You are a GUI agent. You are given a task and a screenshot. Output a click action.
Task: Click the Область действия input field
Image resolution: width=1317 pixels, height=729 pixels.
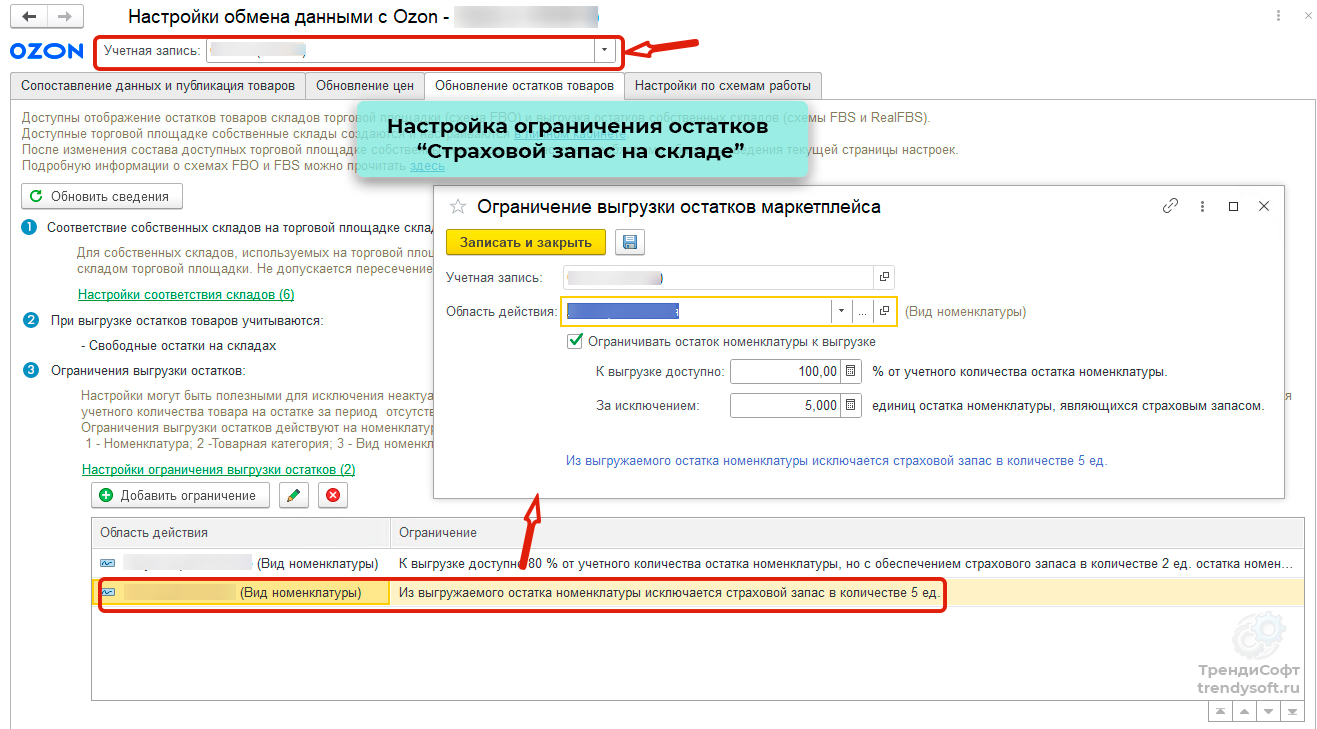click(x=696, y=311)
